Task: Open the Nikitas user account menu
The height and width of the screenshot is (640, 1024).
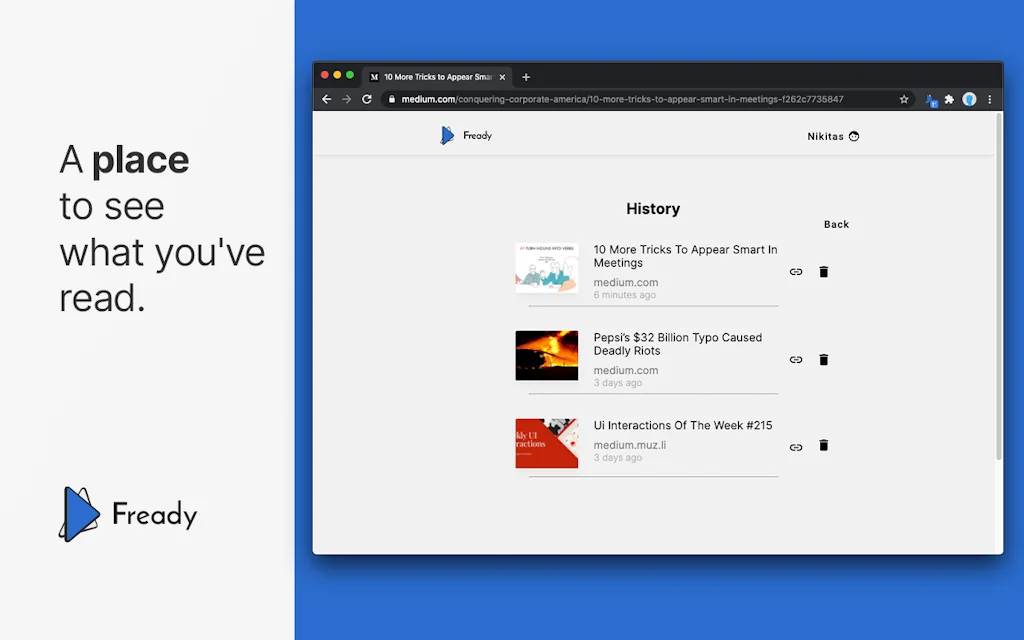Action: click(x=833, y=137)
